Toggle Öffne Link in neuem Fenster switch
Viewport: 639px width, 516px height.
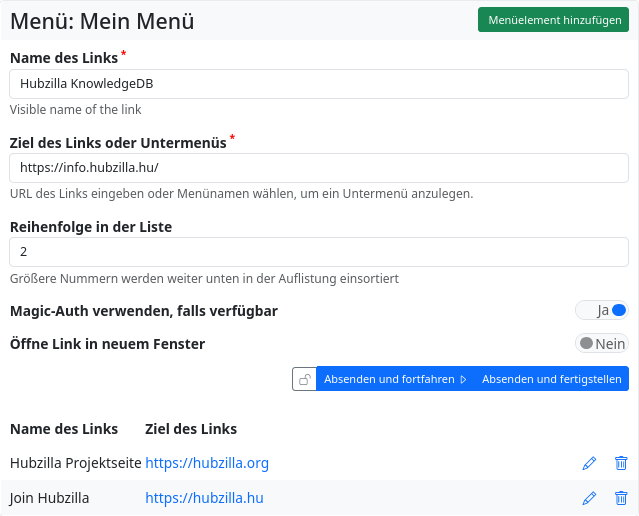602,344
